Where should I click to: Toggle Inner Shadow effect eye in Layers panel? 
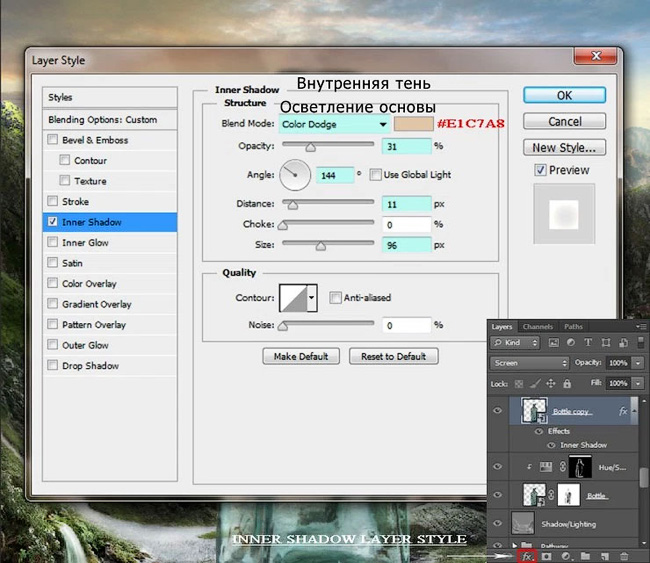coord(551,445)
